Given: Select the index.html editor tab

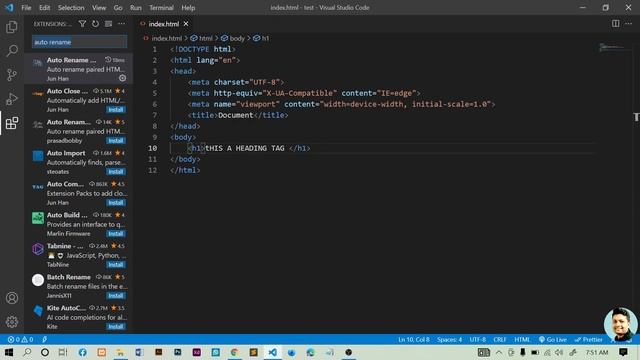Looking at the screenshot, I should coord(164,24).
